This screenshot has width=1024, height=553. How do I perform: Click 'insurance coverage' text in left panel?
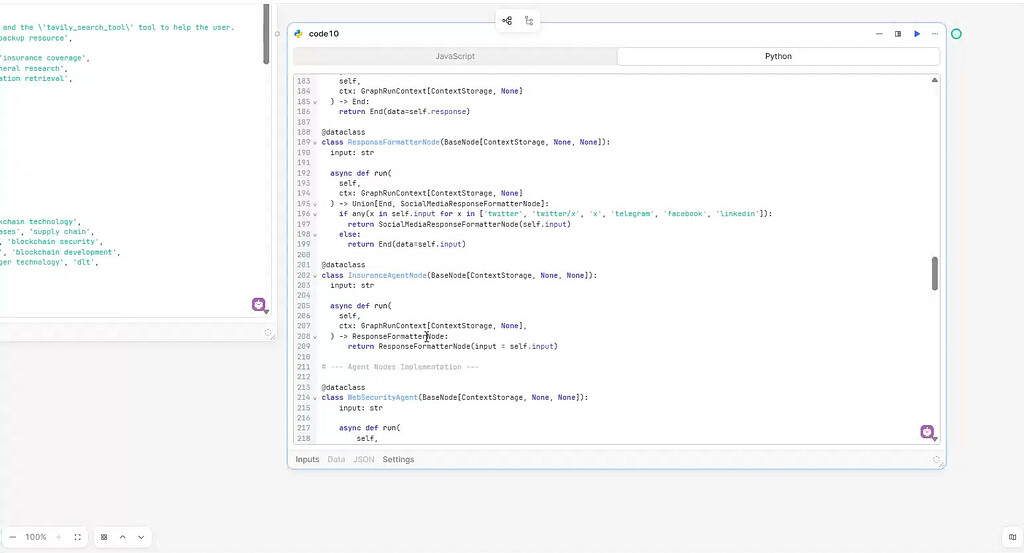43,58
